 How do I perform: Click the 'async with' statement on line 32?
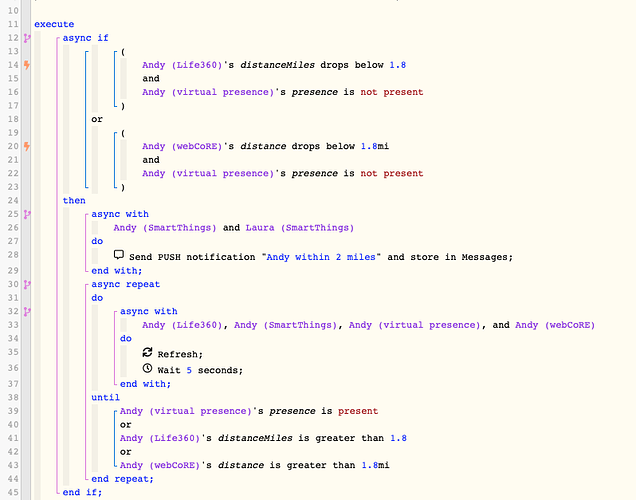tap(149, 311)
